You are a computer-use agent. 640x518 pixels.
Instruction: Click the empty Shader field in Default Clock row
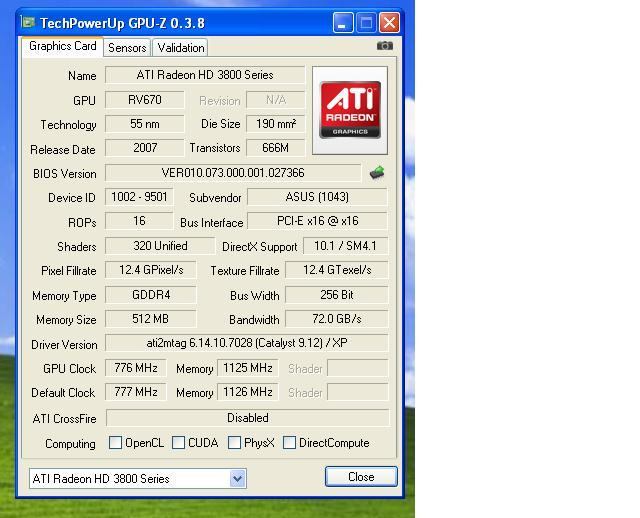[358, 392]
